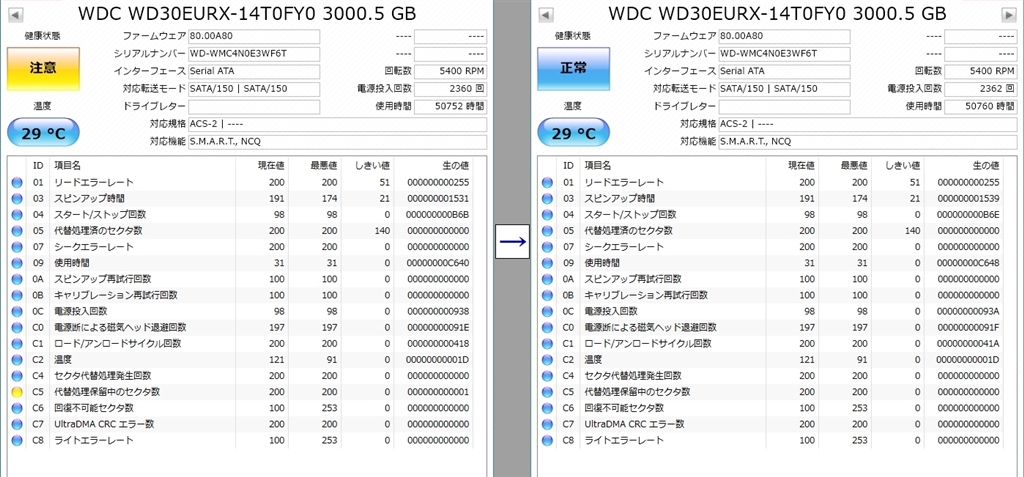
Task: Click the 項目名 column header in 注意 window
Action: (x=67, y=166)
